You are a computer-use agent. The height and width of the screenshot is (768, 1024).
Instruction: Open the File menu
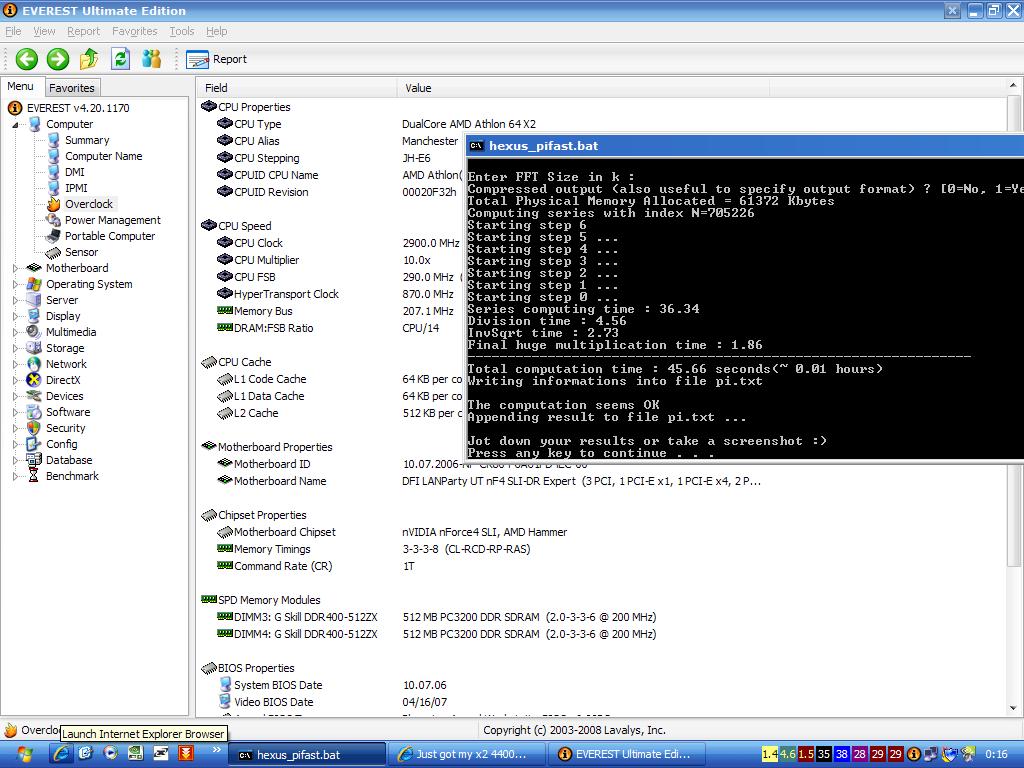pos(13,31)
